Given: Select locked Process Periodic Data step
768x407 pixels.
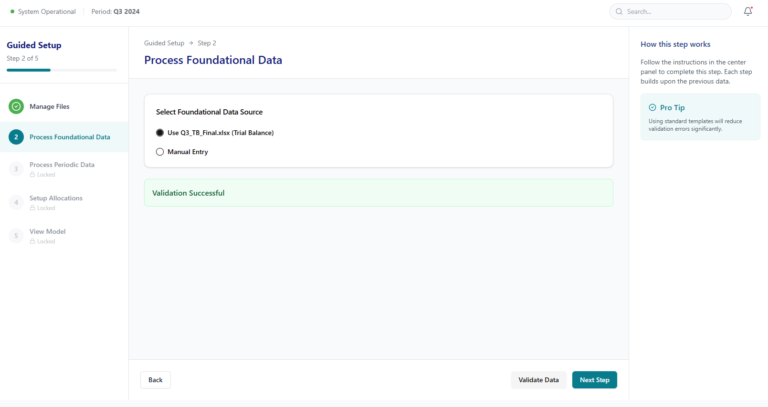Looking at the screenshot, I should click(x=62, y=165).
